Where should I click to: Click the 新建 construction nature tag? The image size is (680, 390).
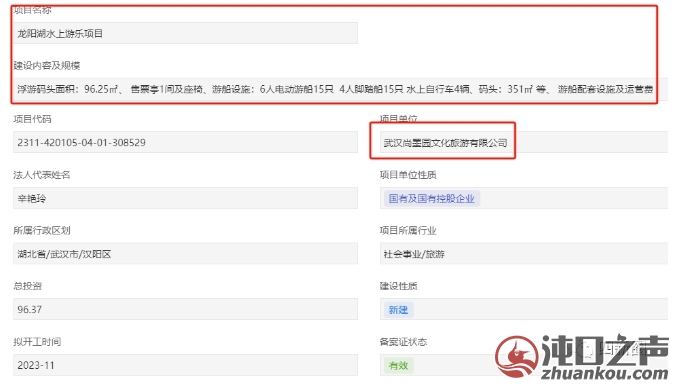pos(398,310)
